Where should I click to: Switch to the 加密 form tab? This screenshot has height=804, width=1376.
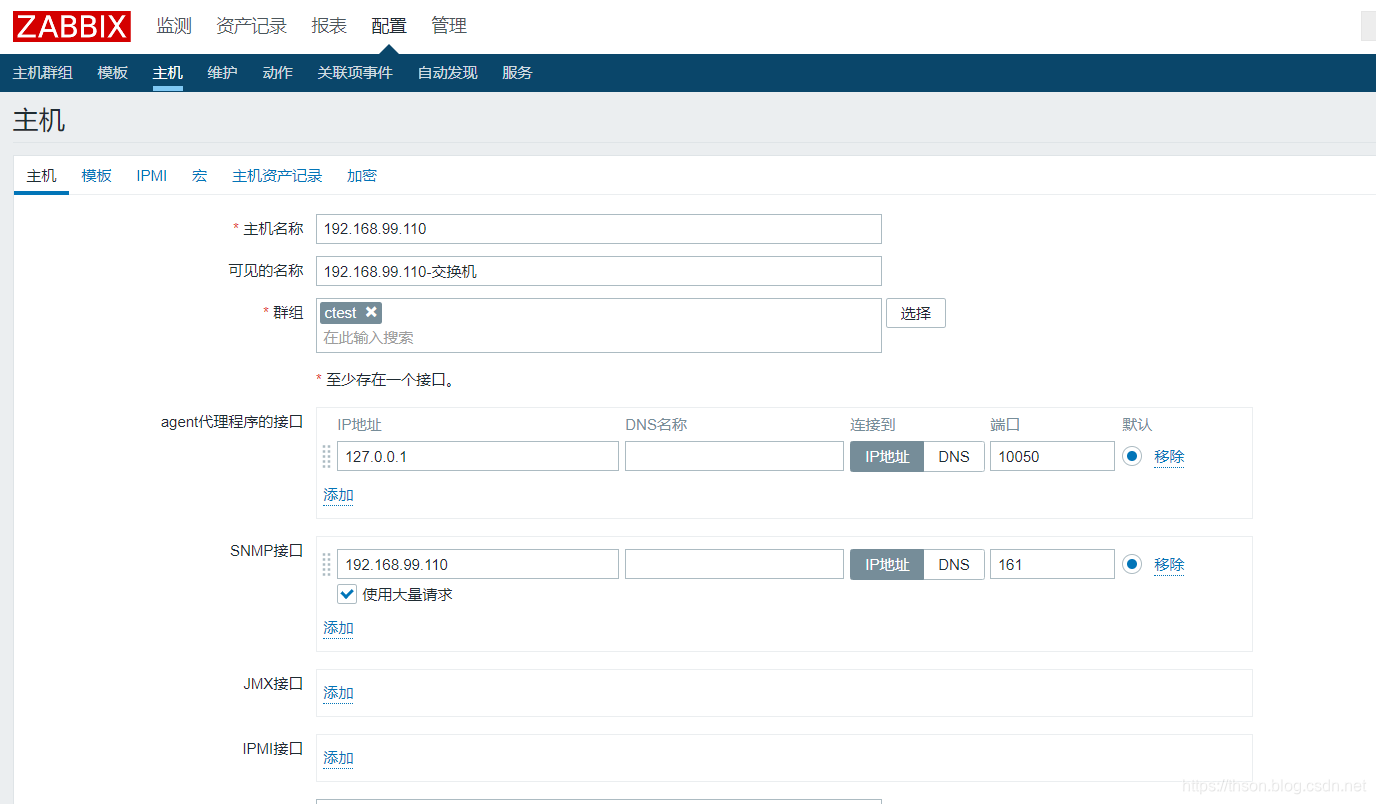(x=362, y=176)
